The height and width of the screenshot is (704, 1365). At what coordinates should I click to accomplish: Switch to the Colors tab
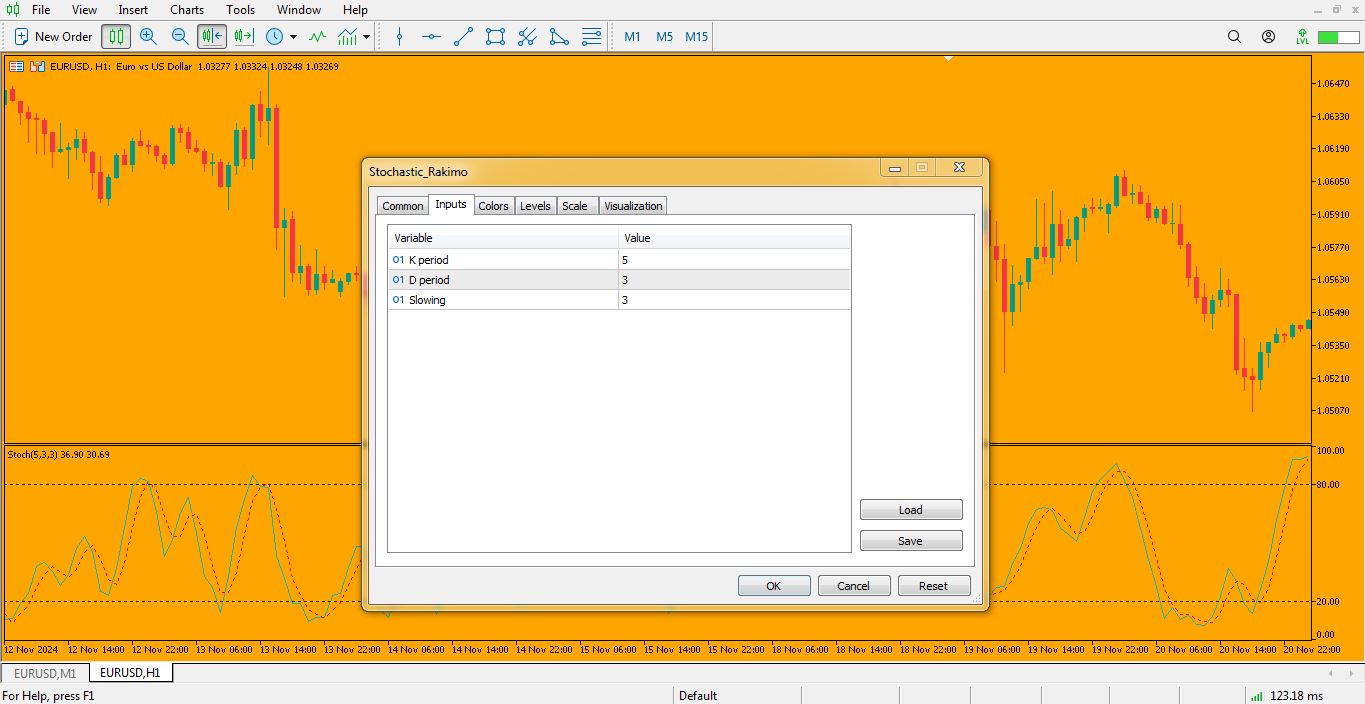coord(493,206)
